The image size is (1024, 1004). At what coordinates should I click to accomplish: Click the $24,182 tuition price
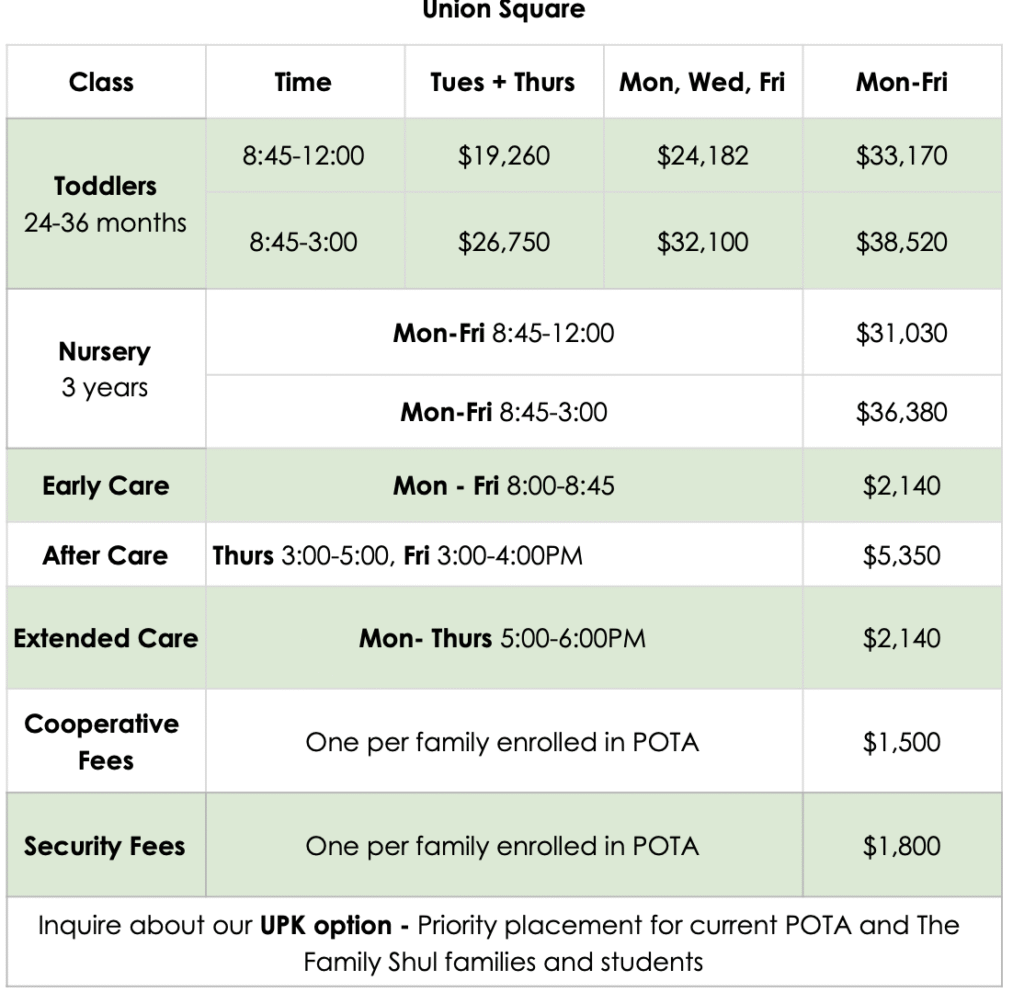tap(702, 156)
